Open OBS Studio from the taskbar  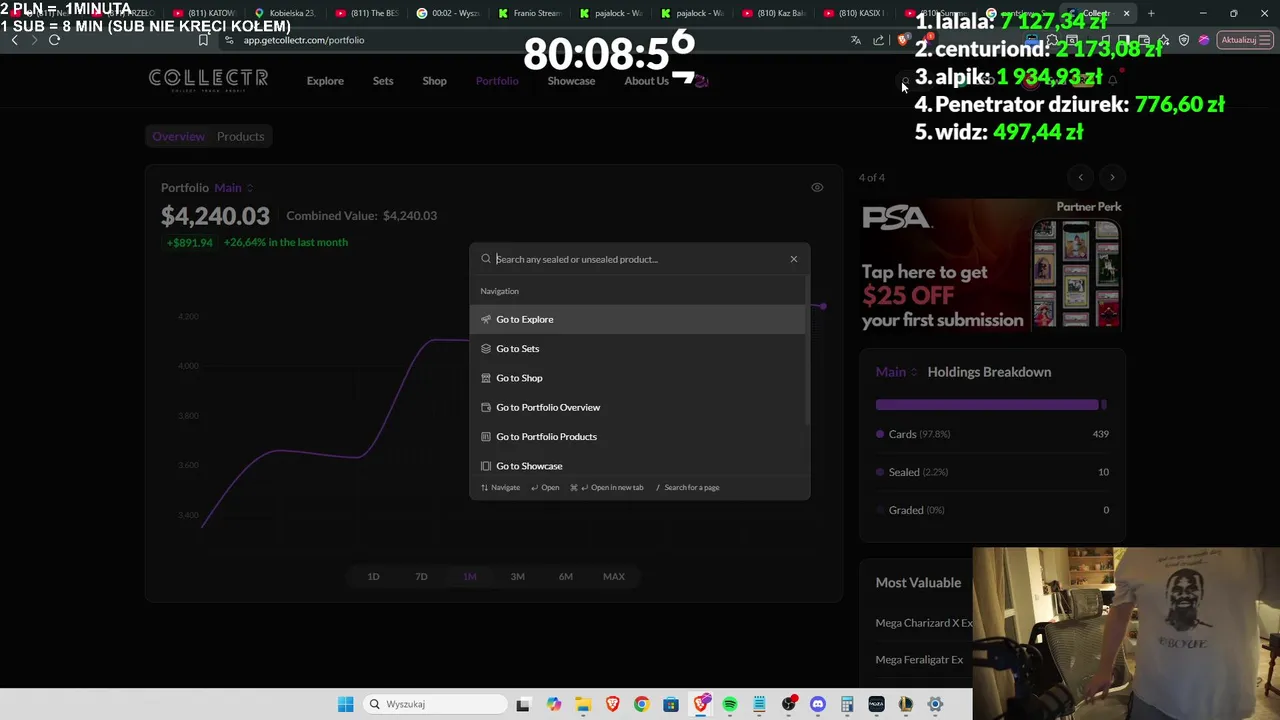pyautogui.click(x=789, y=704)
